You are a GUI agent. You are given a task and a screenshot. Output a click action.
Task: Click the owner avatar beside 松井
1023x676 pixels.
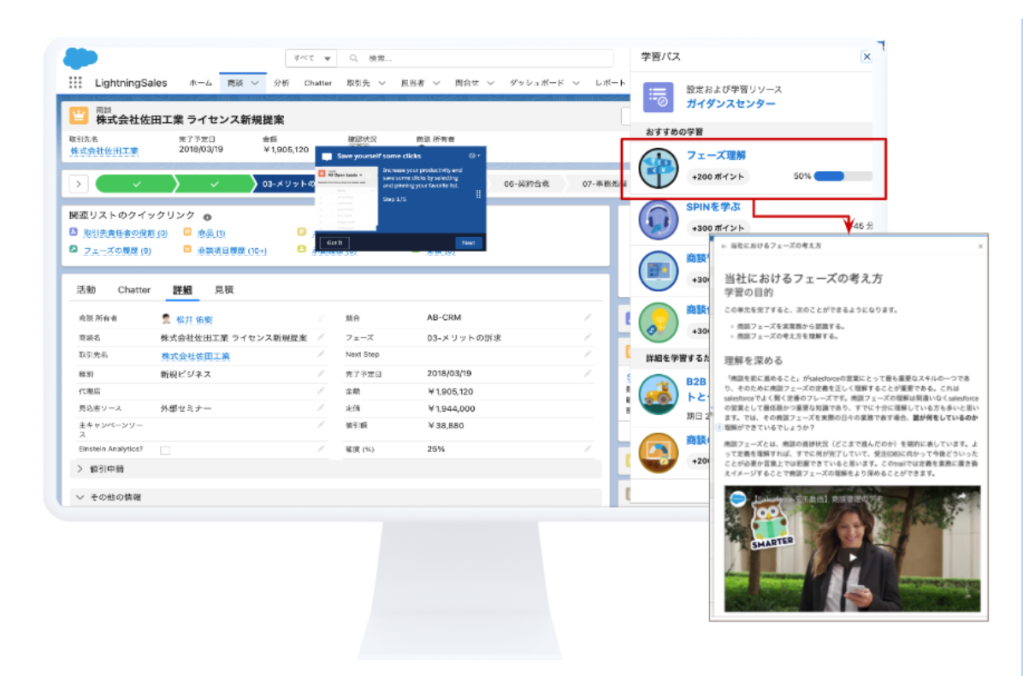point(166,318)
